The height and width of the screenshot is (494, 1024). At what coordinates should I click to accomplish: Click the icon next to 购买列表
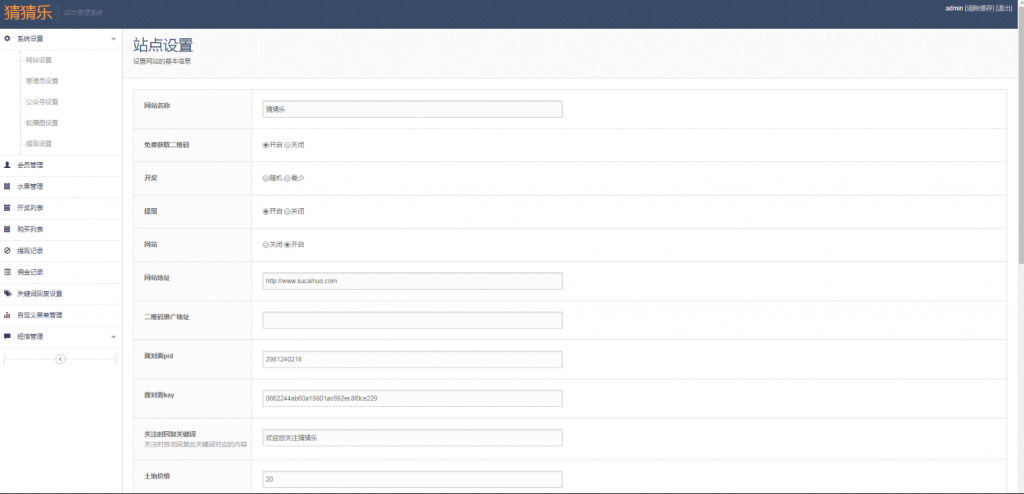coord(8,229)
